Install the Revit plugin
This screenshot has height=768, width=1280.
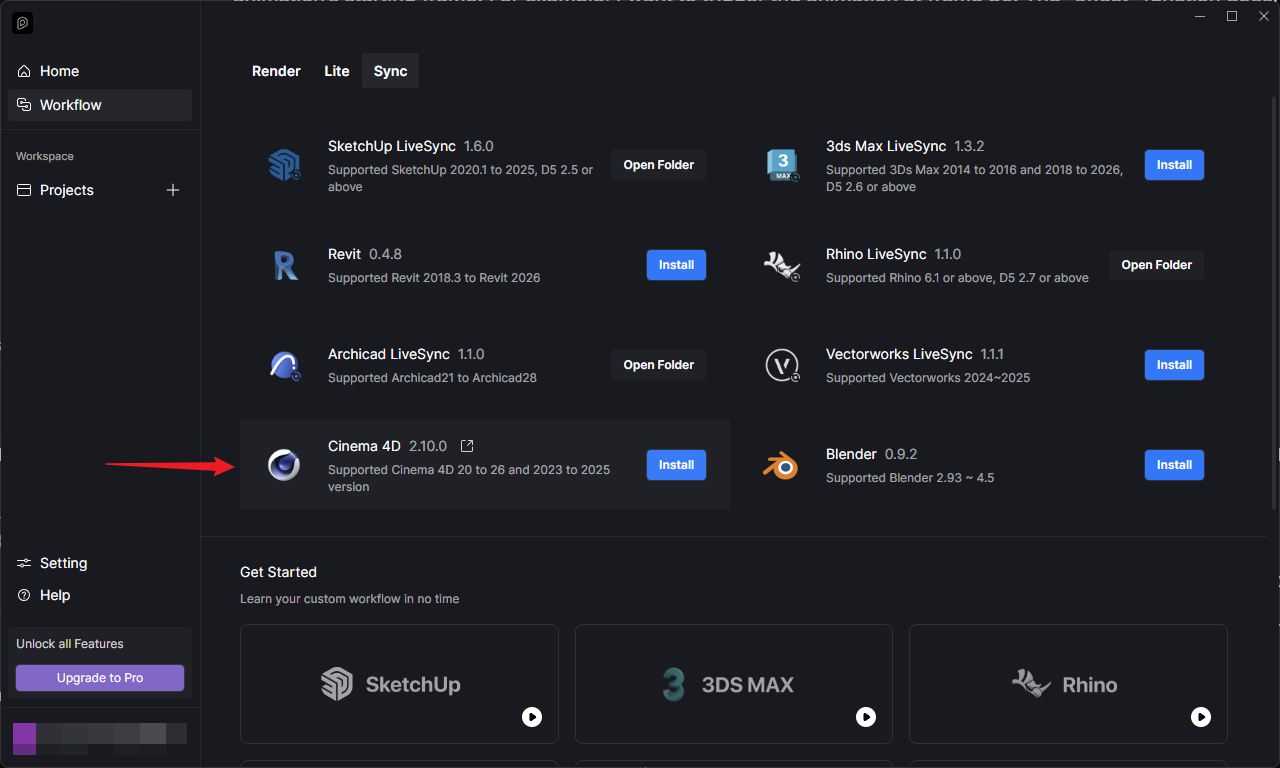tap(676, 265)
